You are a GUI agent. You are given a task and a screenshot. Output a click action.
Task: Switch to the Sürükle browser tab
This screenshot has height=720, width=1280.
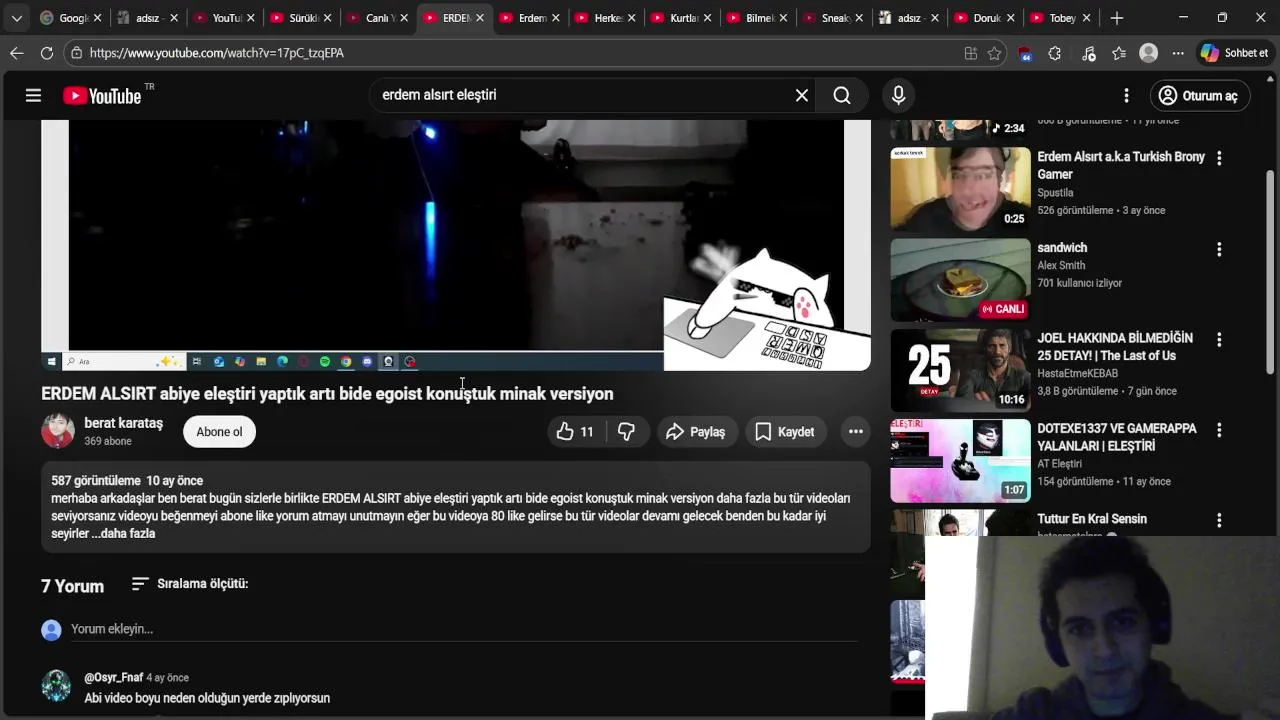[293, 18]
